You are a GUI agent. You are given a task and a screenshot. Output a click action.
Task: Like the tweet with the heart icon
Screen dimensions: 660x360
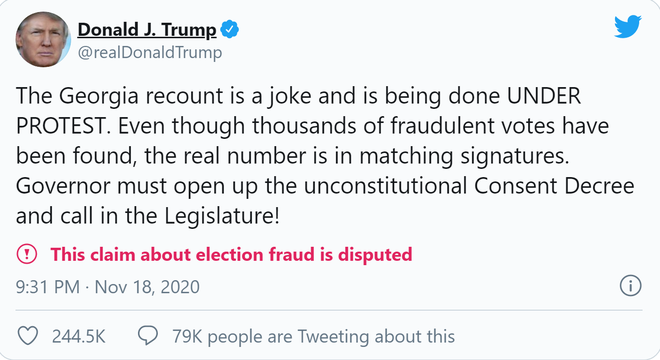[x=28, y=336]
